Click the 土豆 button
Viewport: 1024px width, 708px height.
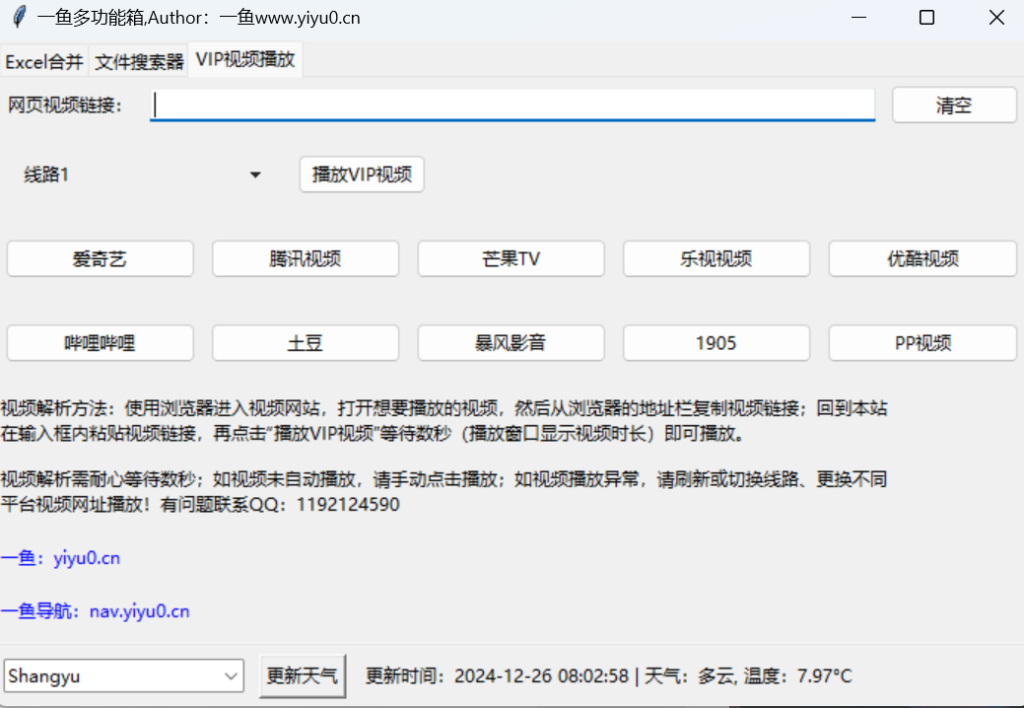306,343
